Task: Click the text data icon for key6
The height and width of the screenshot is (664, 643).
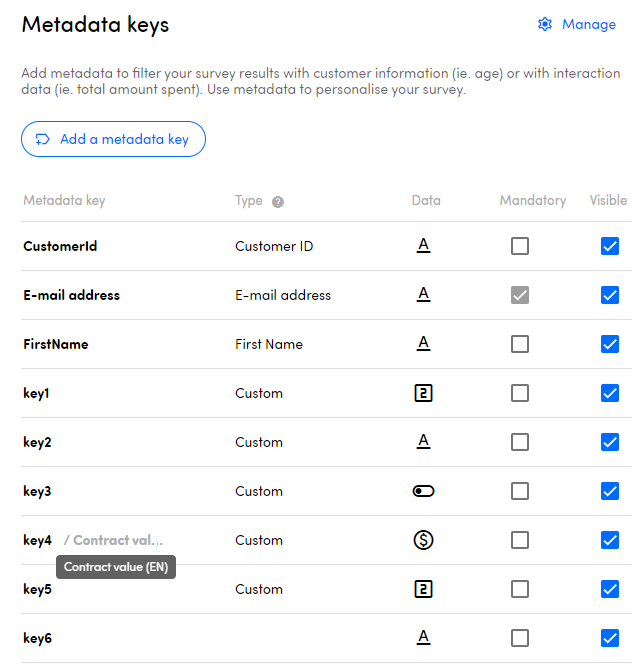Action: 423,638
